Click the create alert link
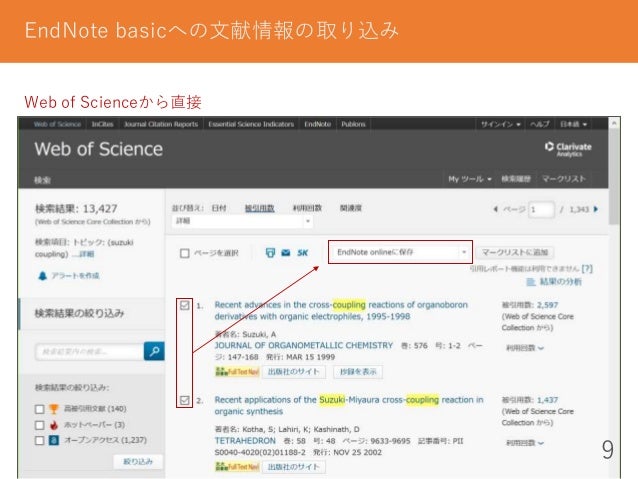The height and width of the screenshot is (479, 638). 75,276
